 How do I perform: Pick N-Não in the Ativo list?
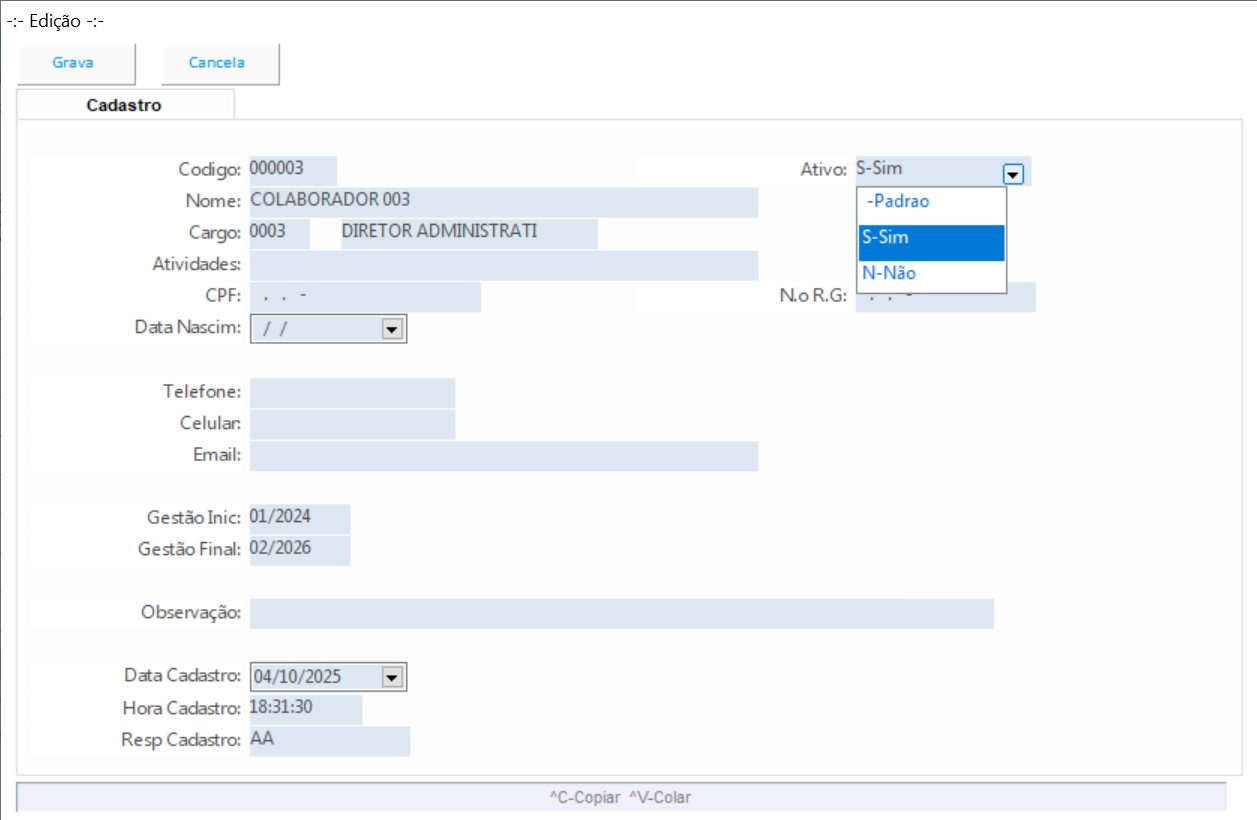[930, 274]
